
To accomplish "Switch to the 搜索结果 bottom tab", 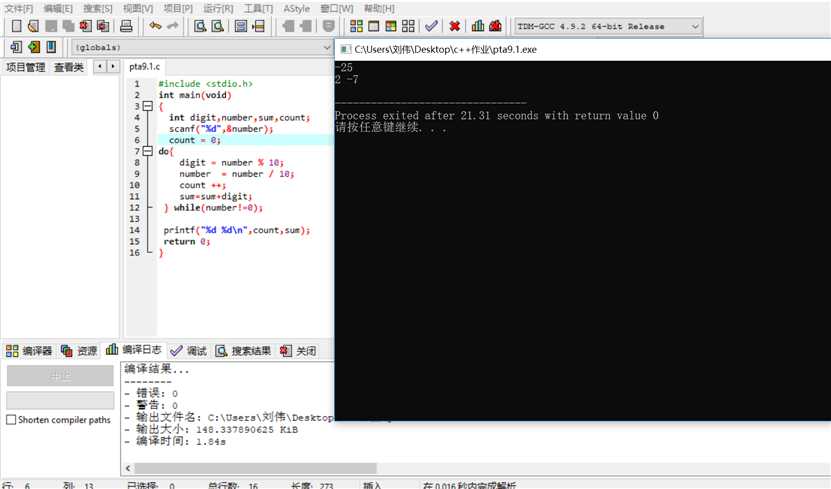I will 243,351.
